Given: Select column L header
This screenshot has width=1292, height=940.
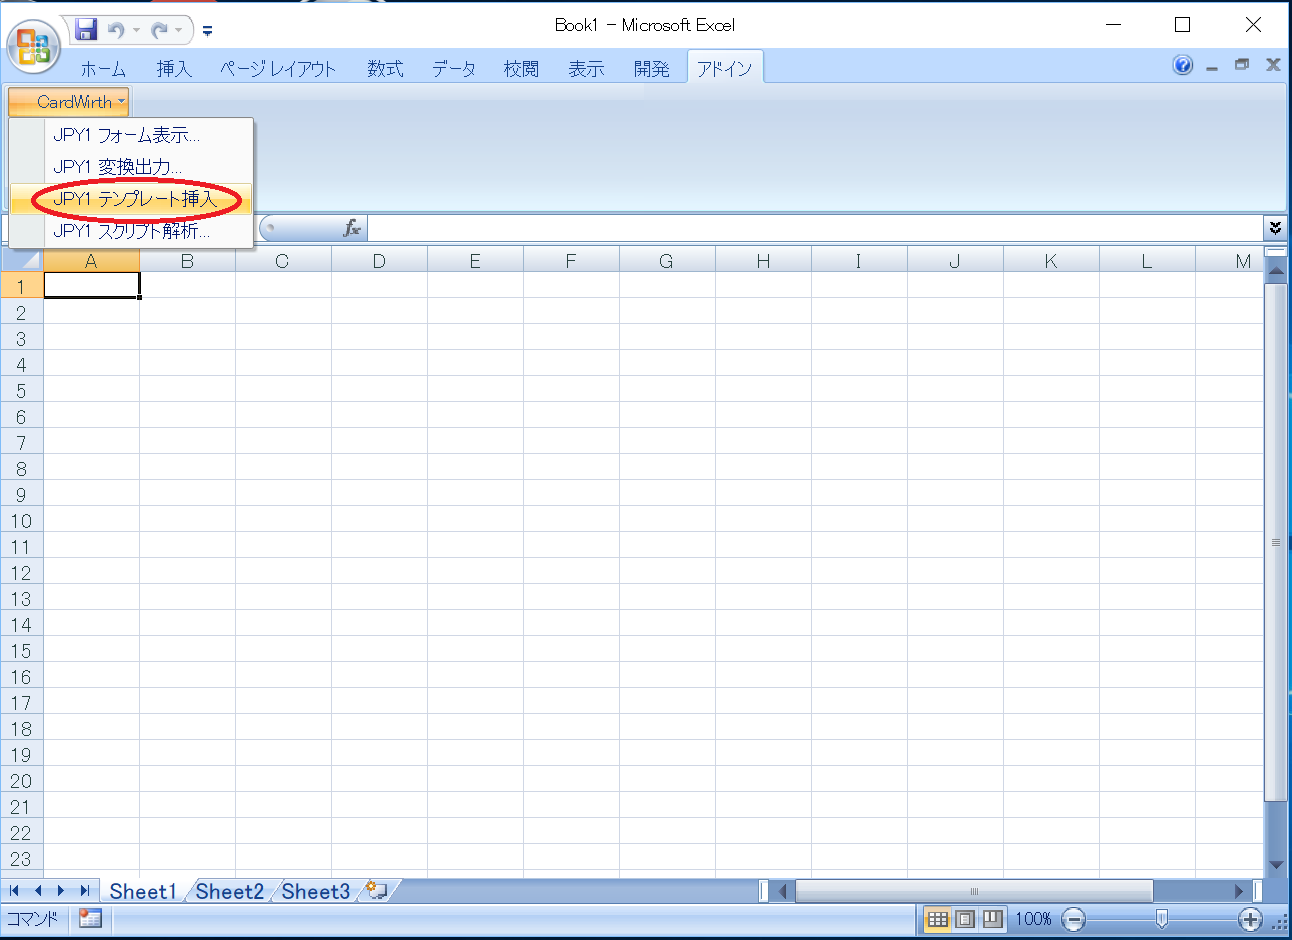Looking at the screenshot, I should tap(1147, 261).
